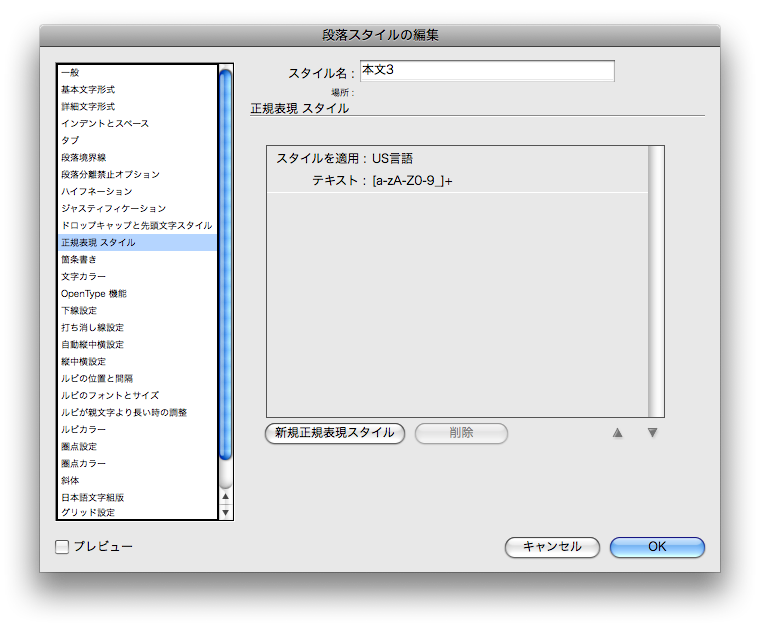The height and width of the screenshot is (627, 760).
Task: Select 詳細文字形式 category
Action: pyautogui.click(x=138, y=107)
